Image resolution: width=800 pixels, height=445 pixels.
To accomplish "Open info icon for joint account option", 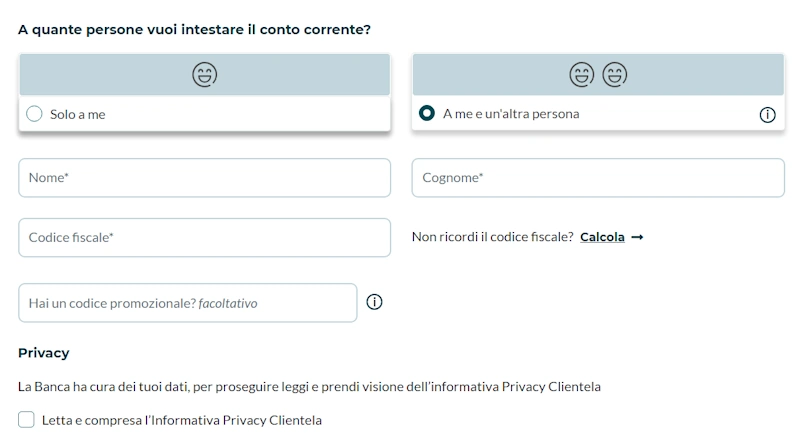I will [767, 114].
